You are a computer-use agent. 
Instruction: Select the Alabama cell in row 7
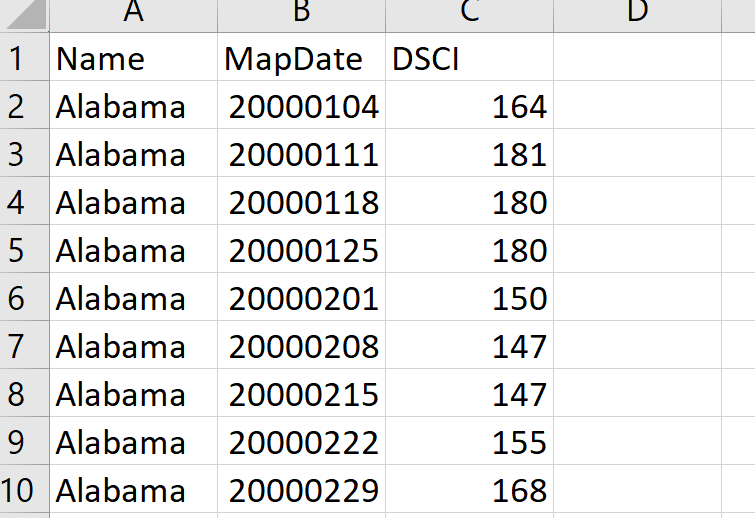[131, 346]
